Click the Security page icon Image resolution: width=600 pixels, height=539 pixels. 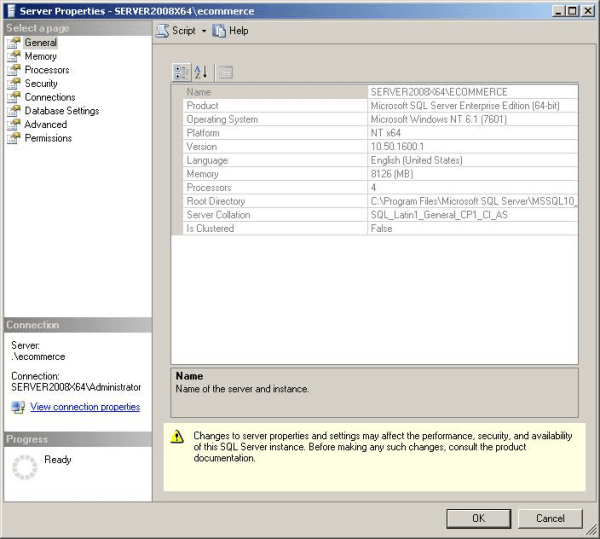(14, 84)
